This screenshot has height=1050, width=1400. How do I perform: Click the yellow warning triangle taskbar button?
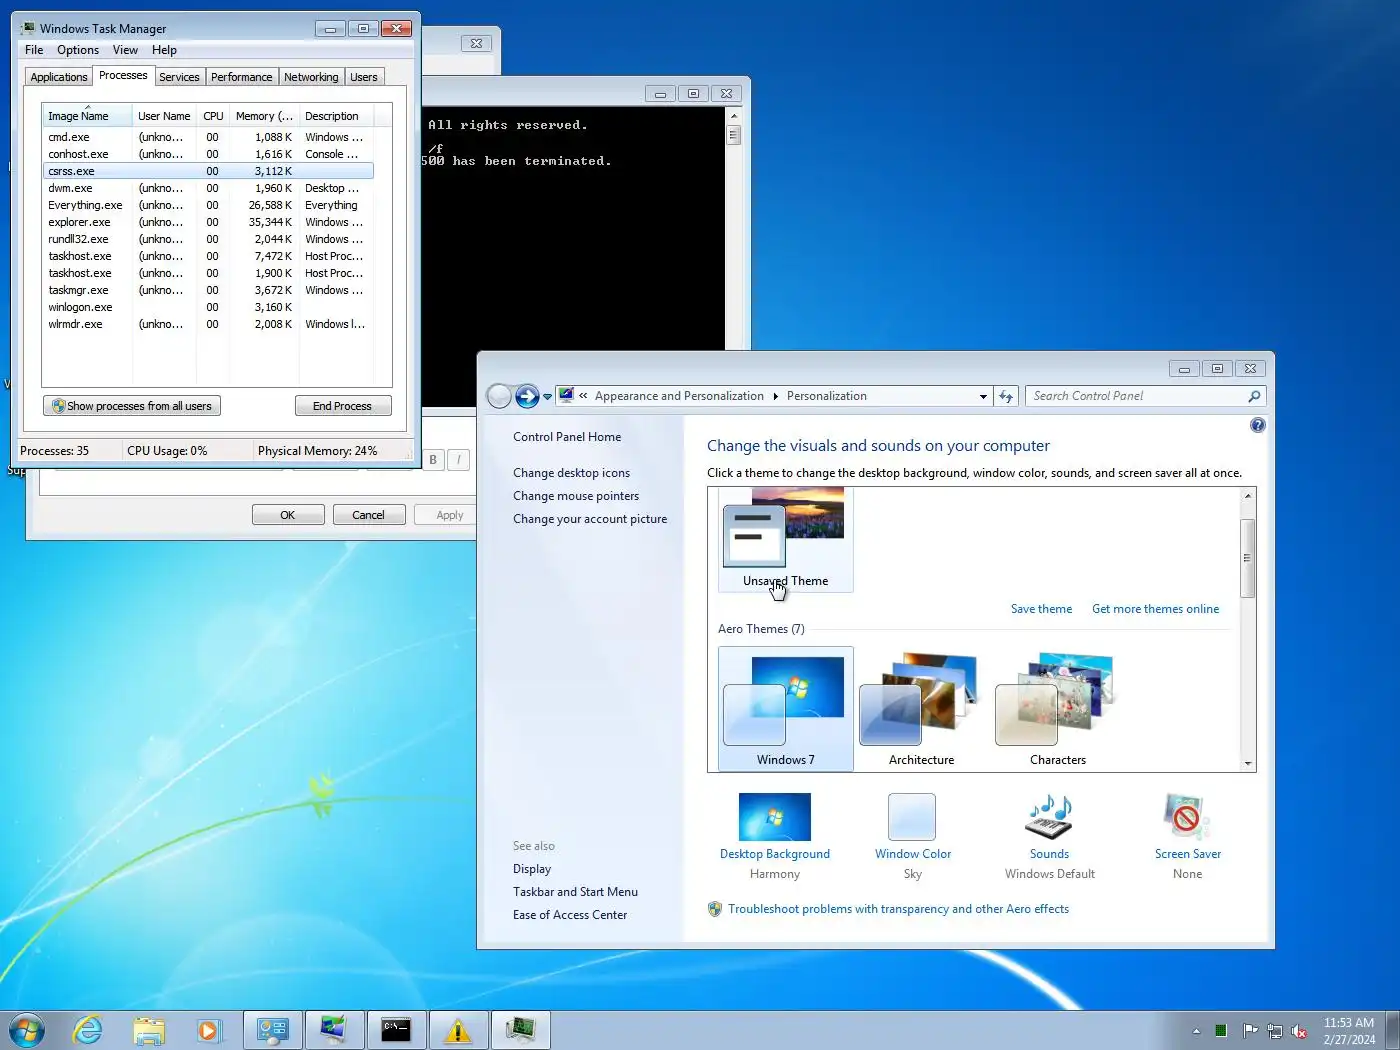458,1030
